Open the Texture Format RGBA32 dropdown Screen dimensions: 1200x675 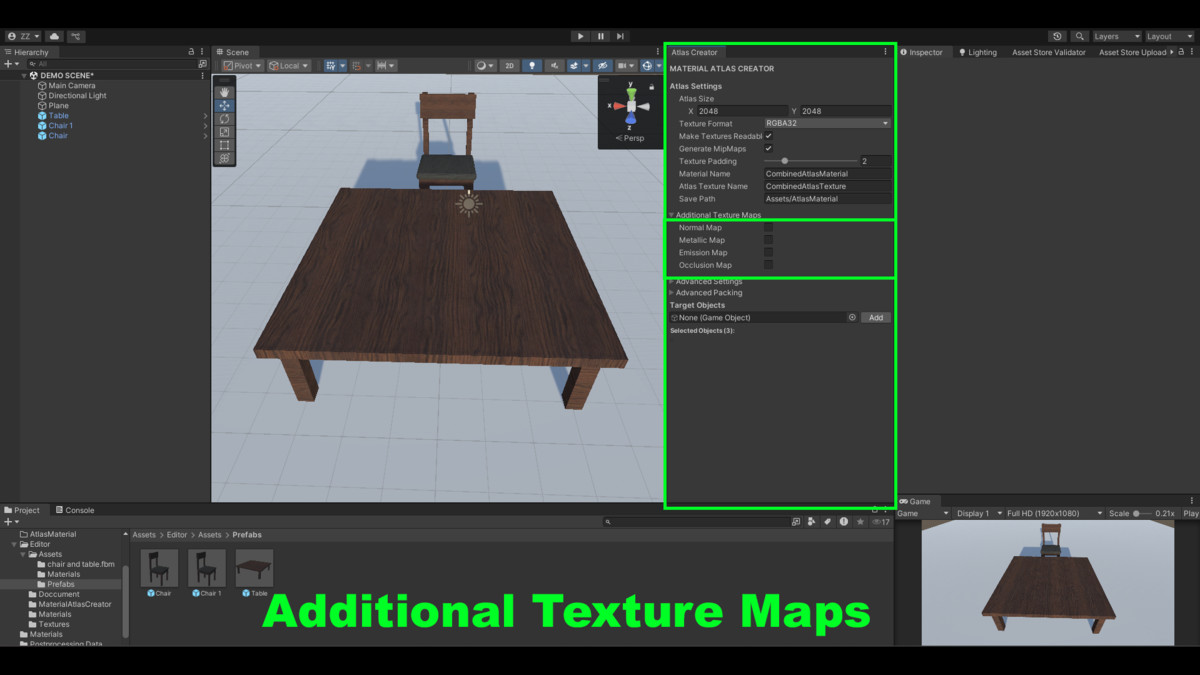827,124
